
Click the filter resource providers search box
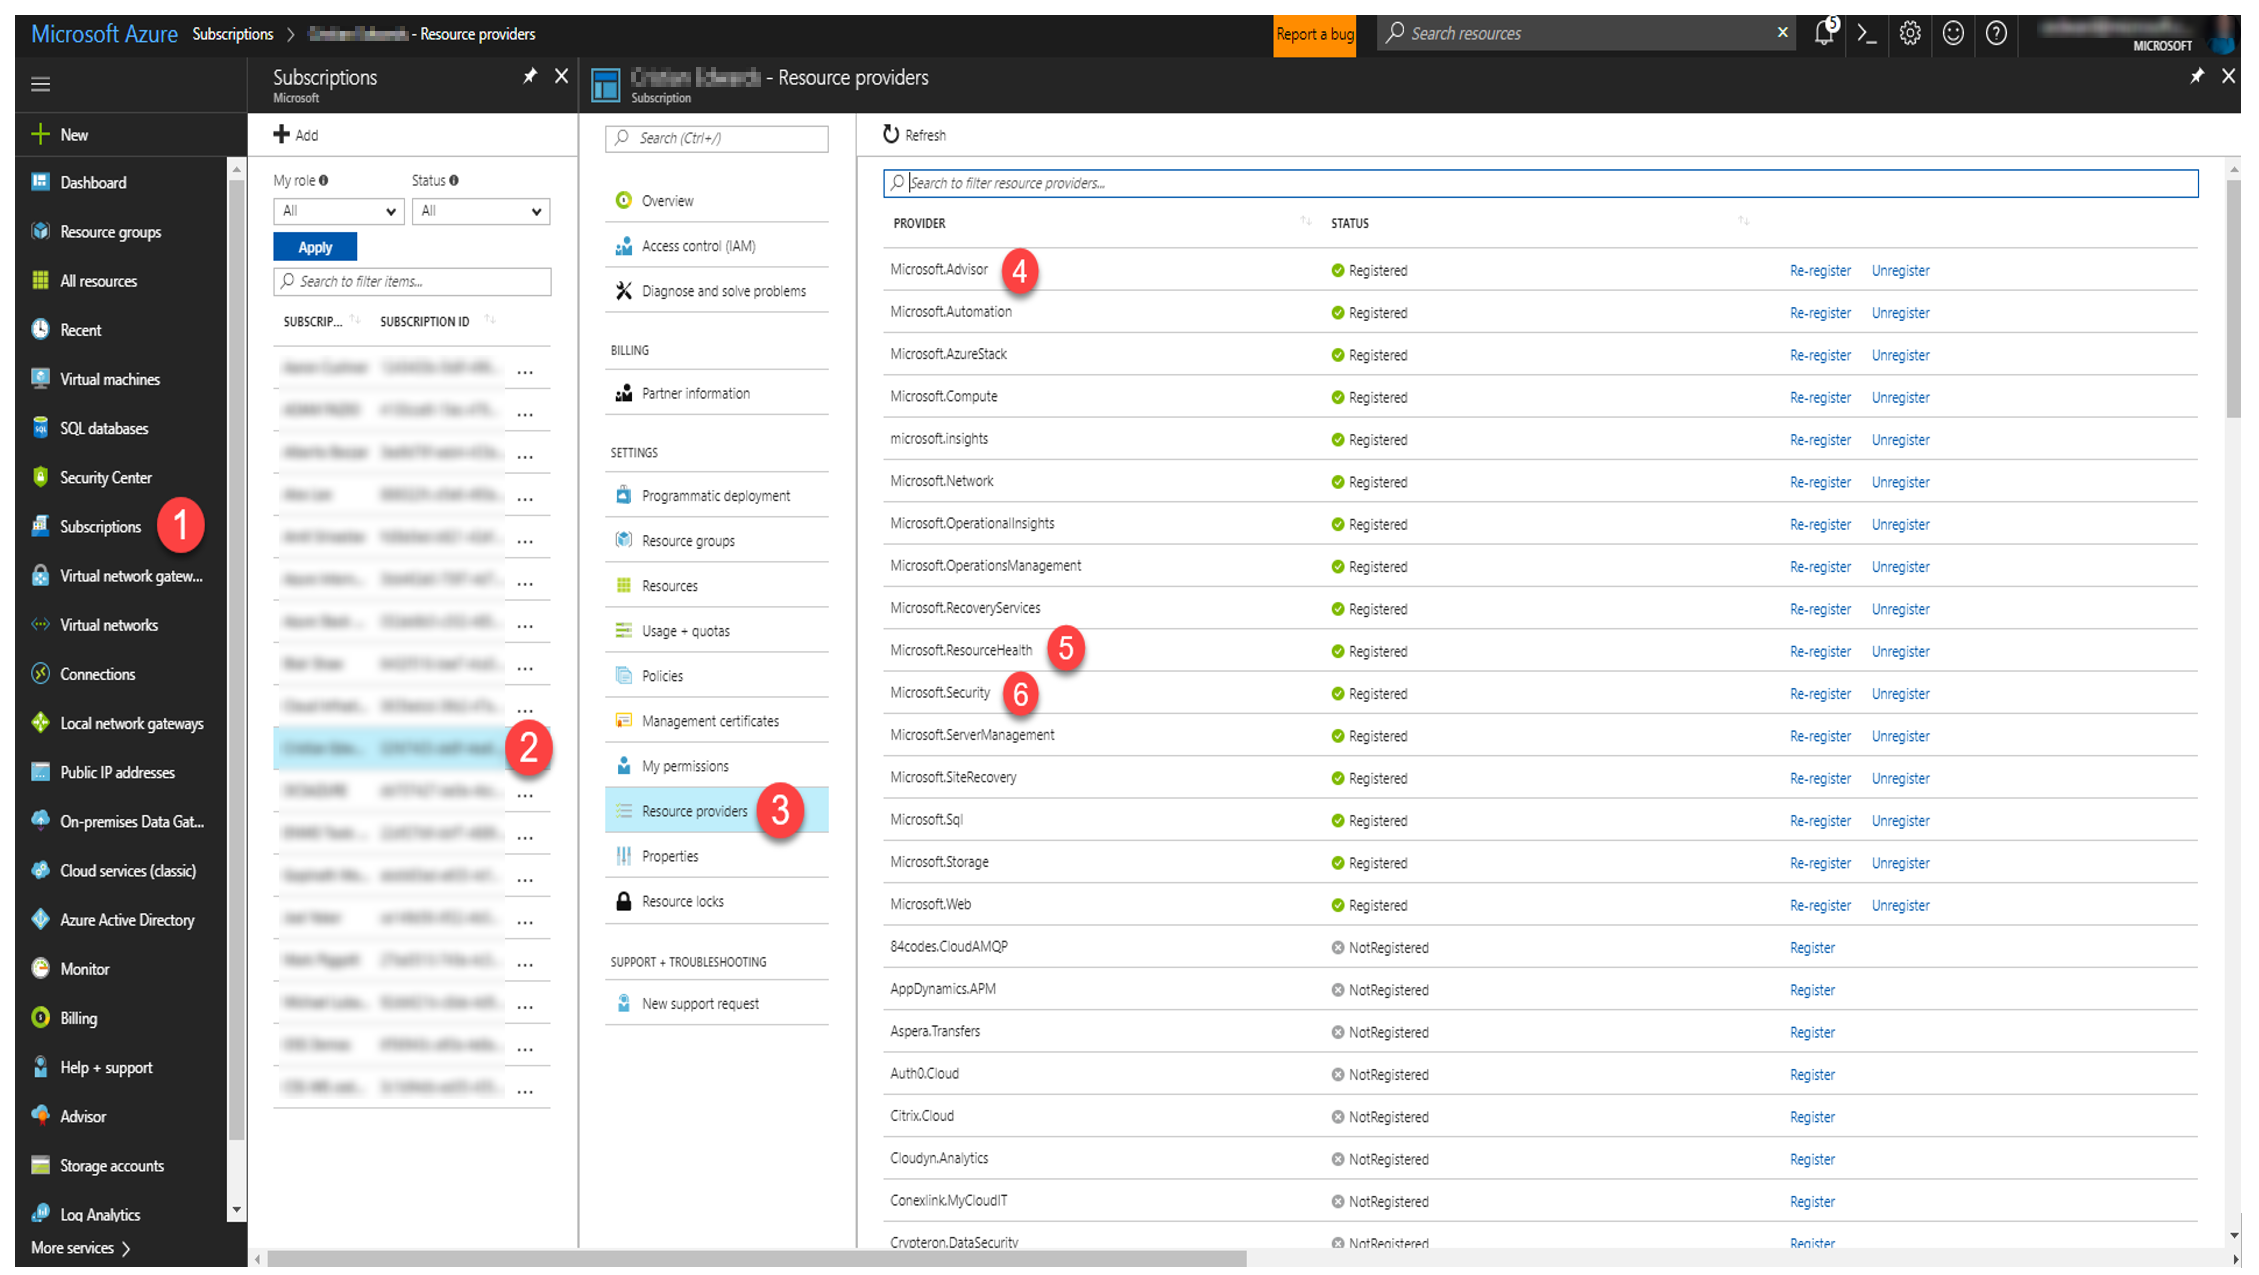click(x=1540, y=183)
